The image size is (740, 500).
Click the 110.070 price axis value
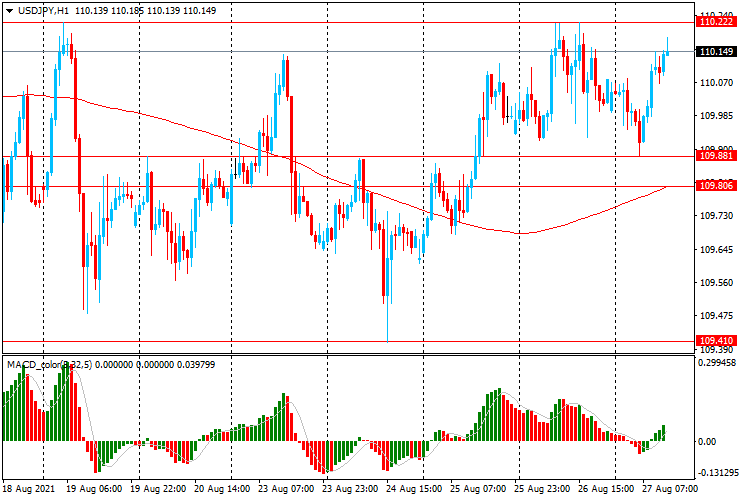click(716, 83)
